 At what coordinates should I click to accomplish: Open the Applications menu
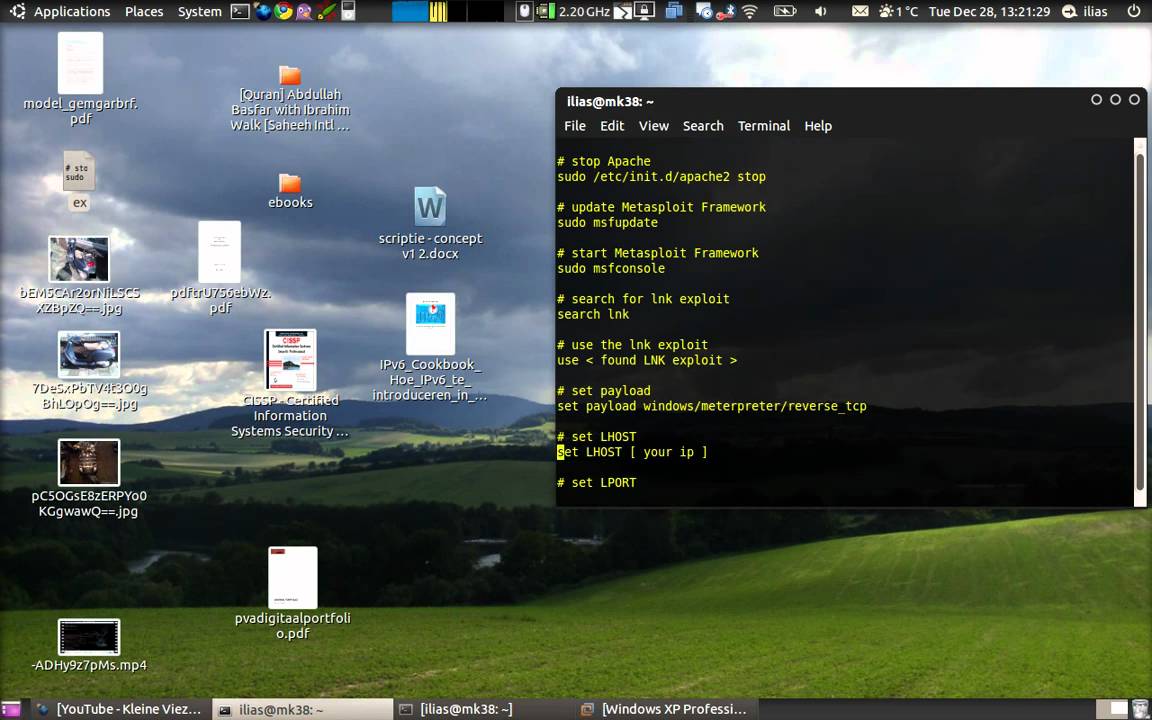[x=72, y=11]
